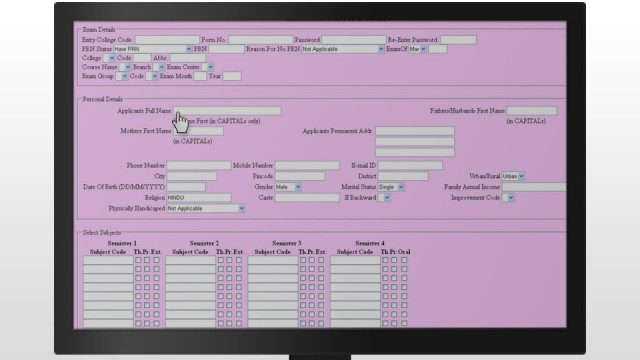Click the Exam Month field
Viewport: 640px width, 360px height.
pos(200,76)
